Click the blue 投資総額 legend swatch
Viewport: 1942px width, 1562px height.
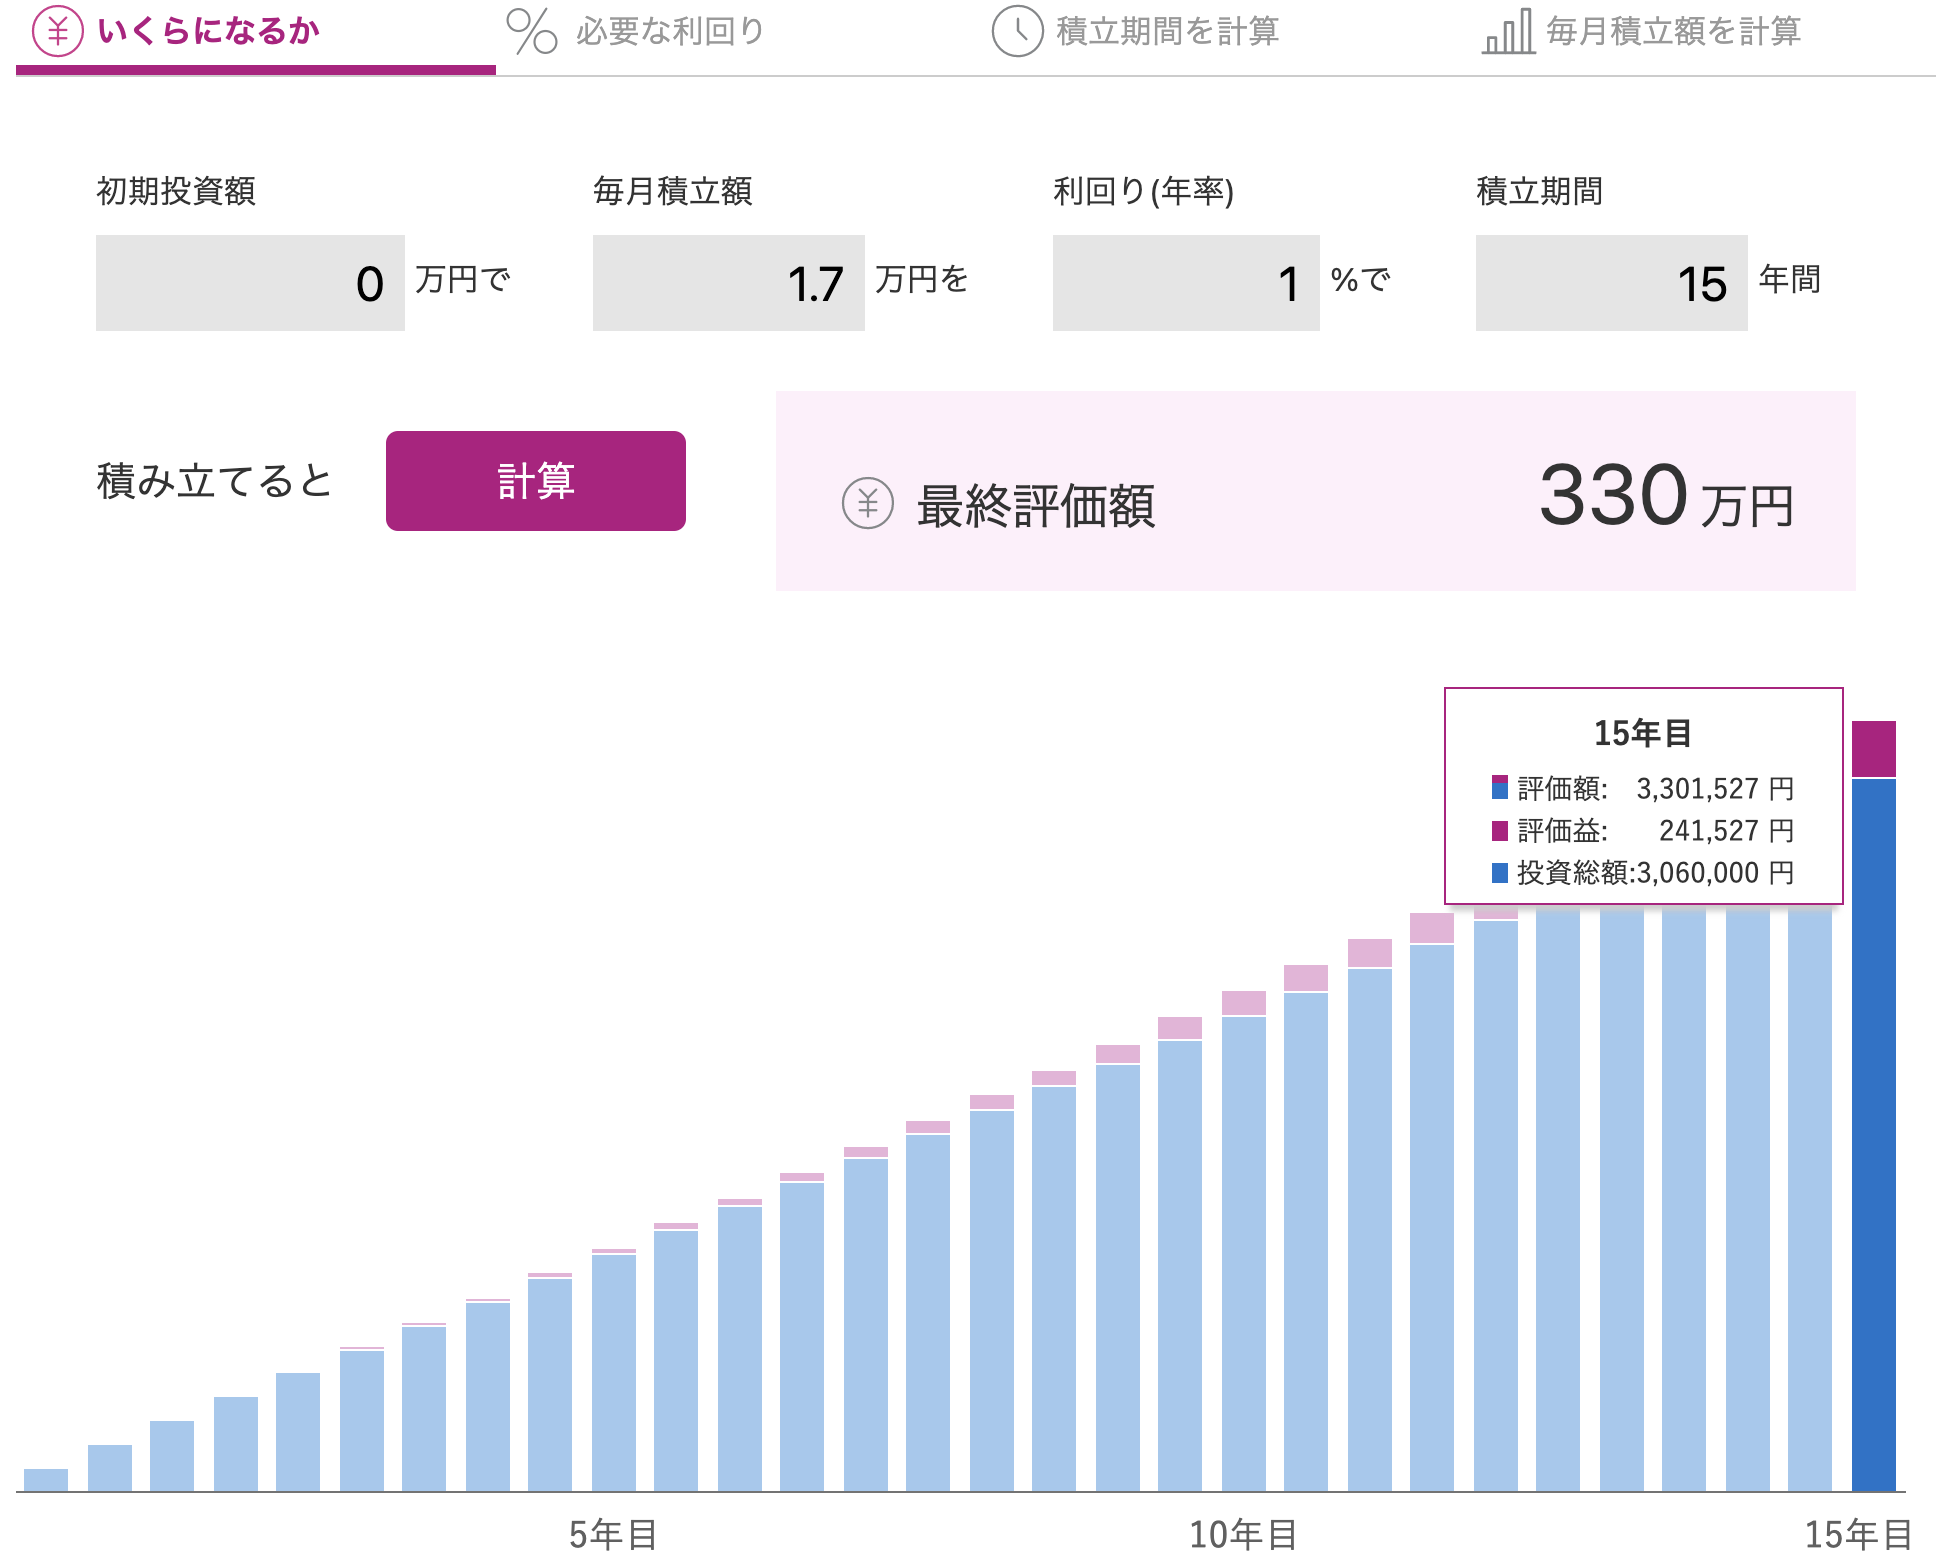1500,873
